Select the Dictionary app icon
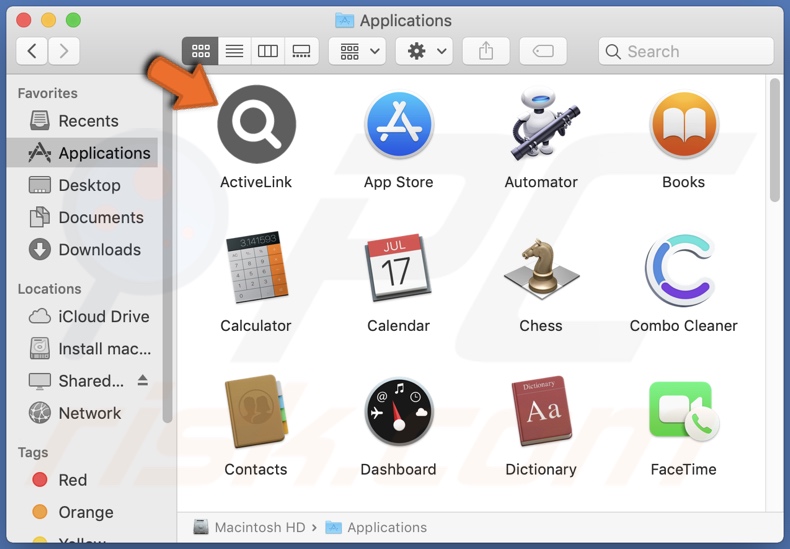The image size is (790, 549). 541,411
